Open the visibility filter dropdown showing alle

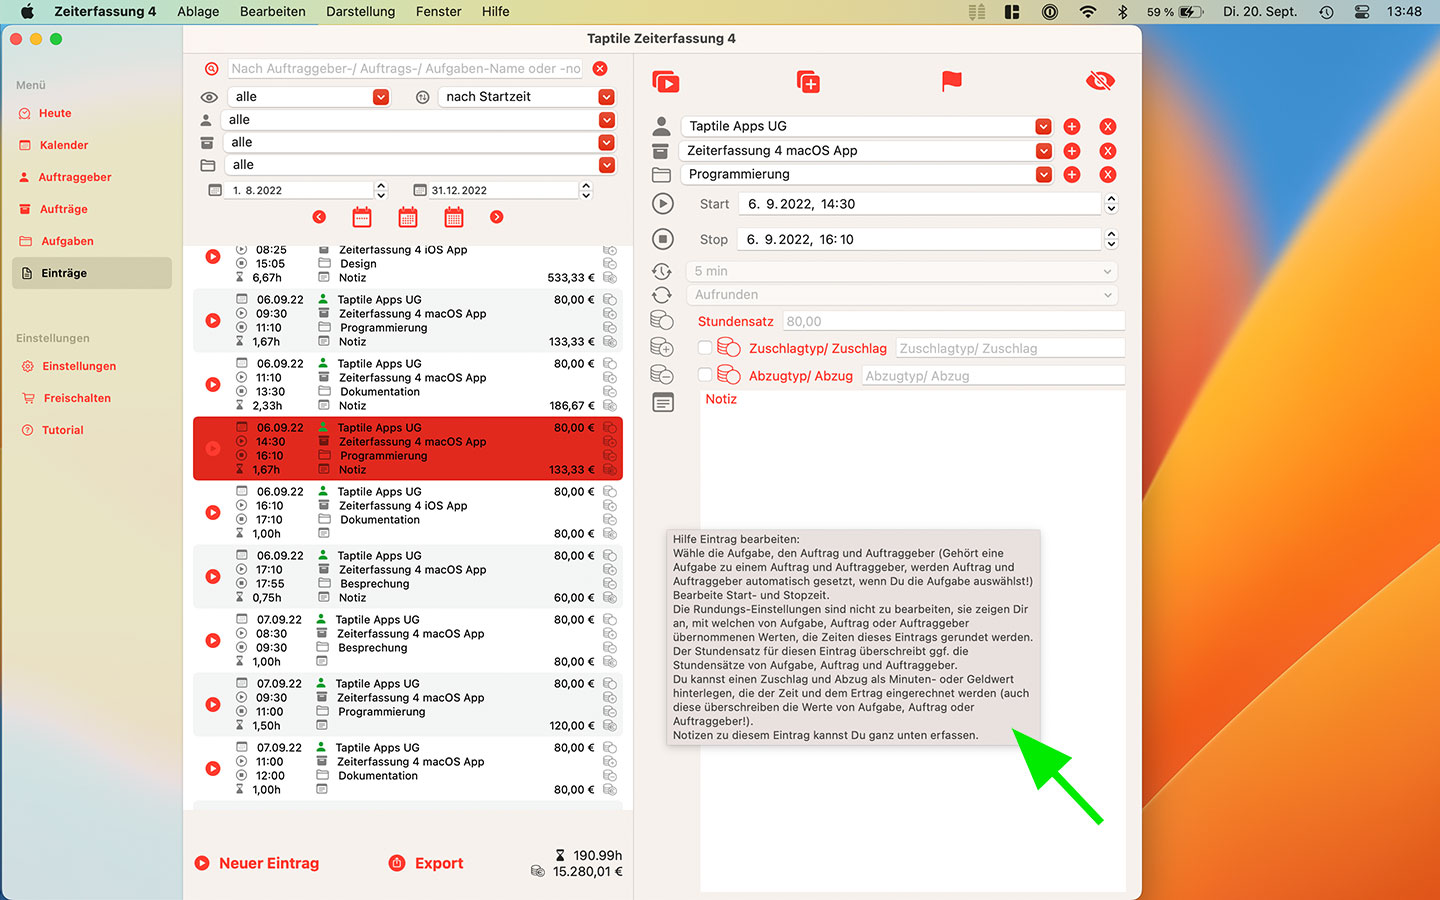click(308, 97)
